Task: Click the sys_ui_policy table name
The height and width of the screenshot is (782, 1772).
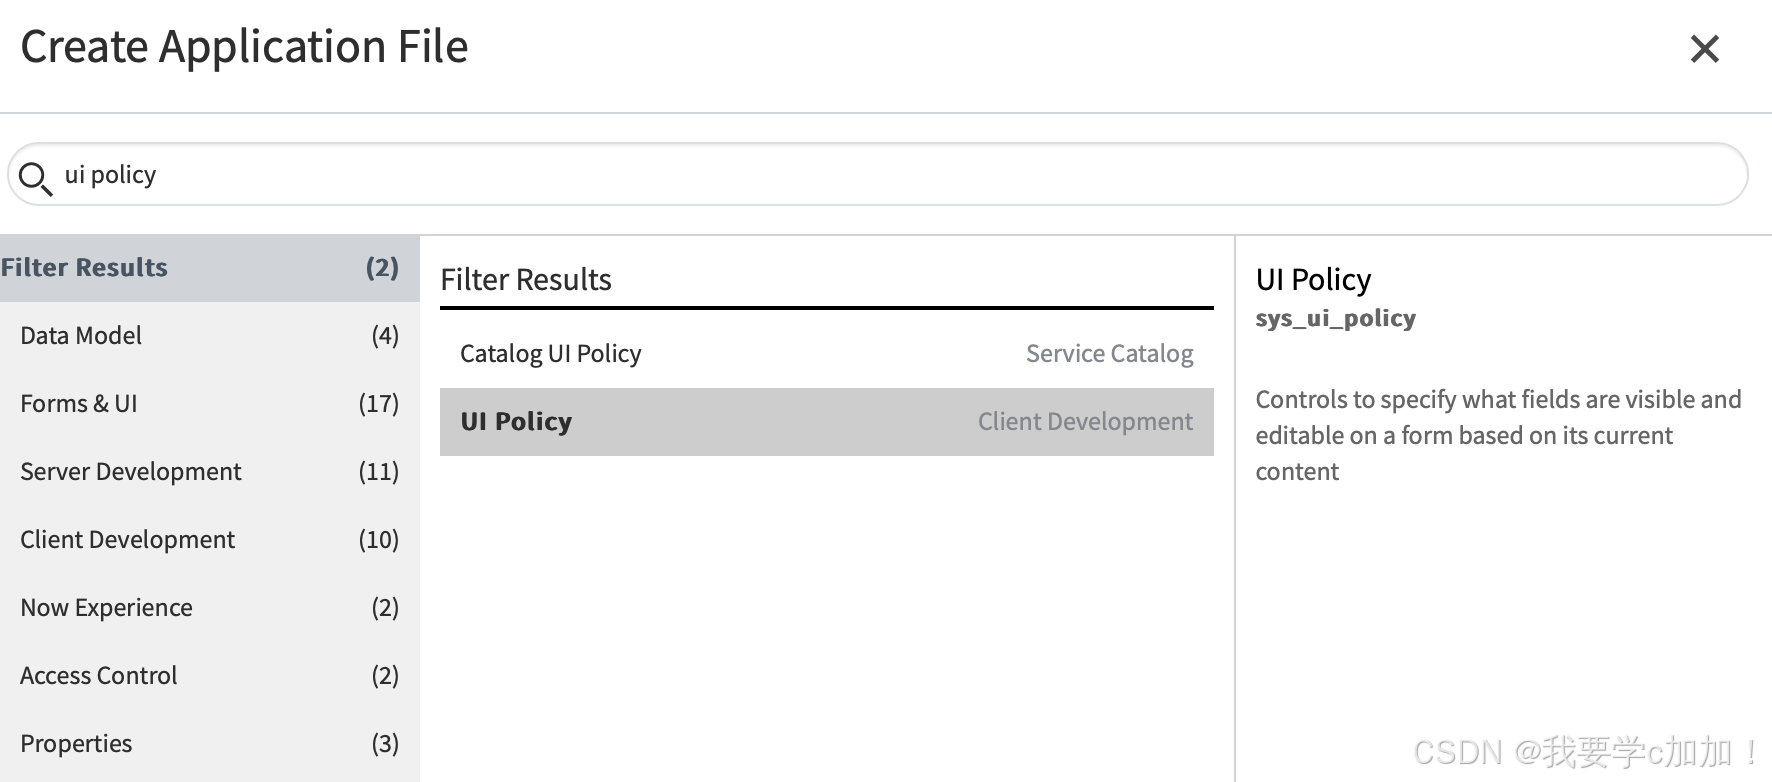Action: [1335, 318]
